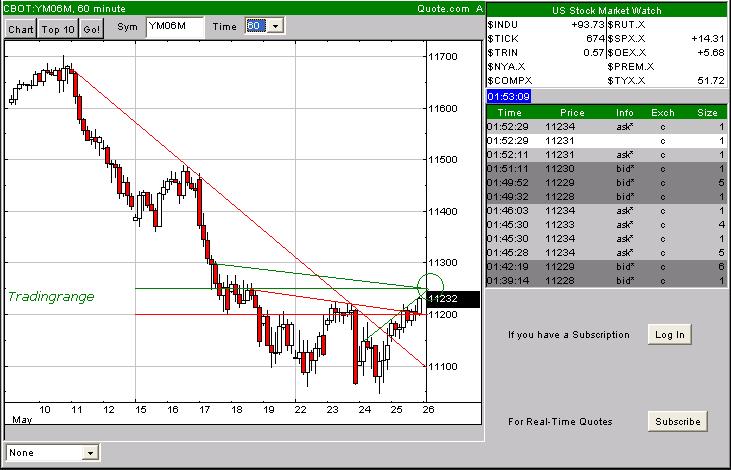Screen dimensions: 731x470
Task: Click the Size column header
Action: pos(707,112)
